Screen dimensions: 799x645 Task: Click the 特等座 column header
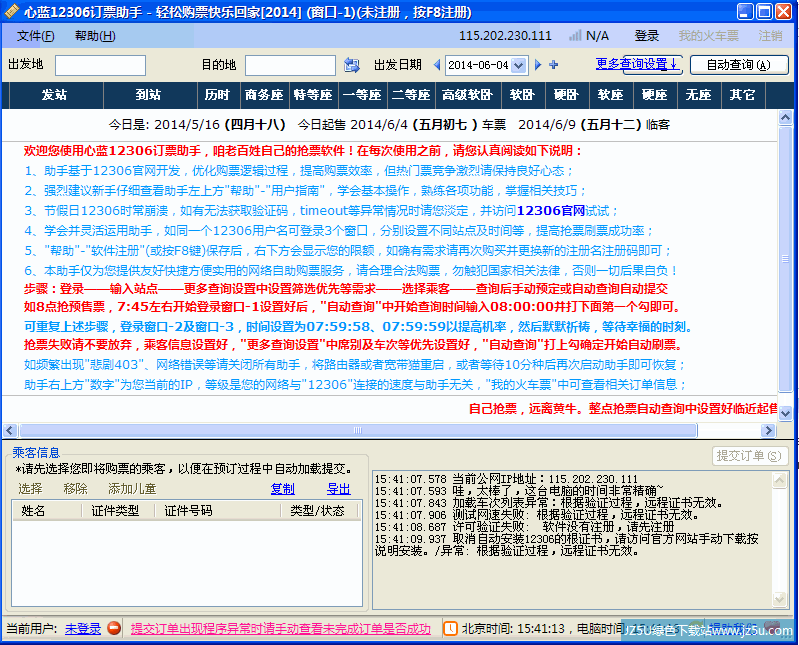[313, 95]
